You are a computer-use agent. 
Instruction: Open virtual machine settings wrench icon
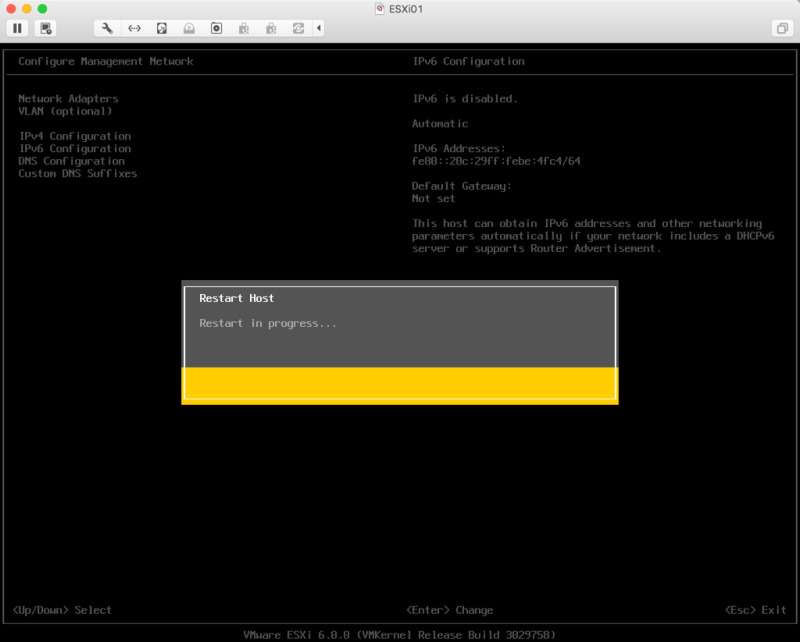tap(107, 28)
